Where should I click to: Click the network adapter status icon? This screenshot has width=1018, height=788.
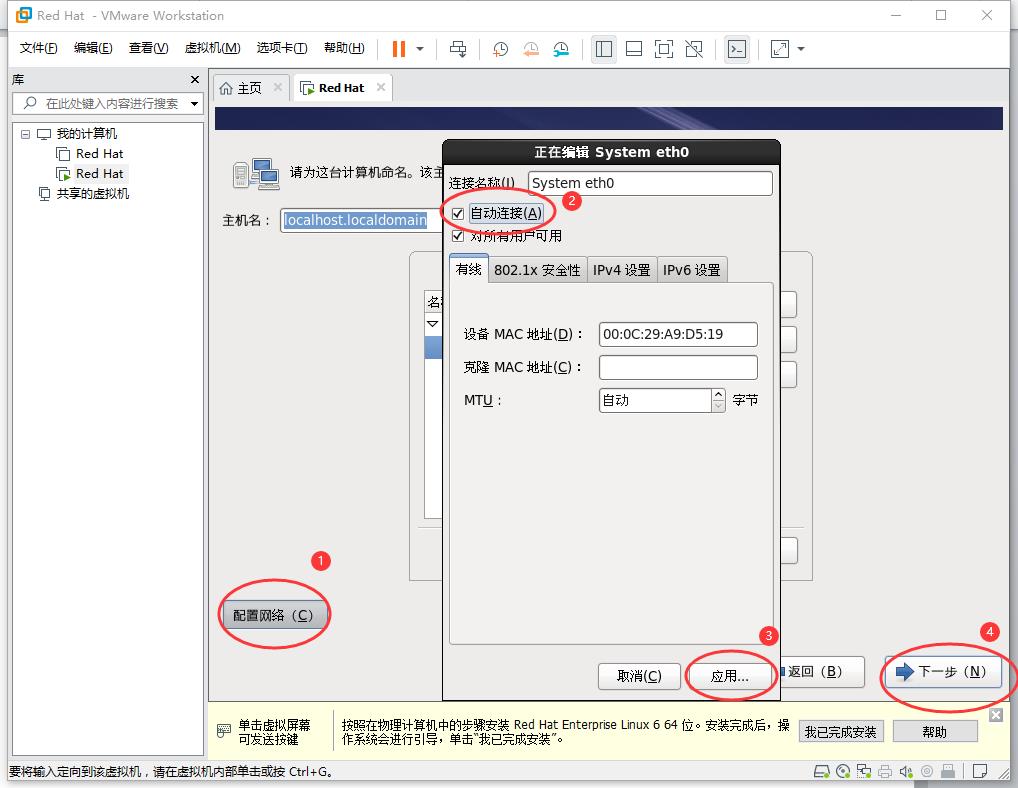[x=863, y=771]
